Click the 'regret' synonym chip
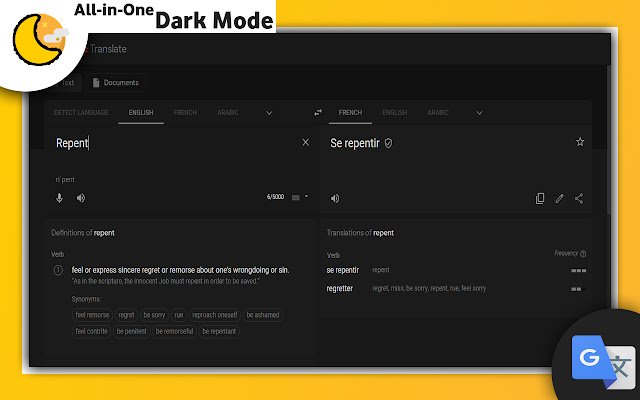 (126, 315)
